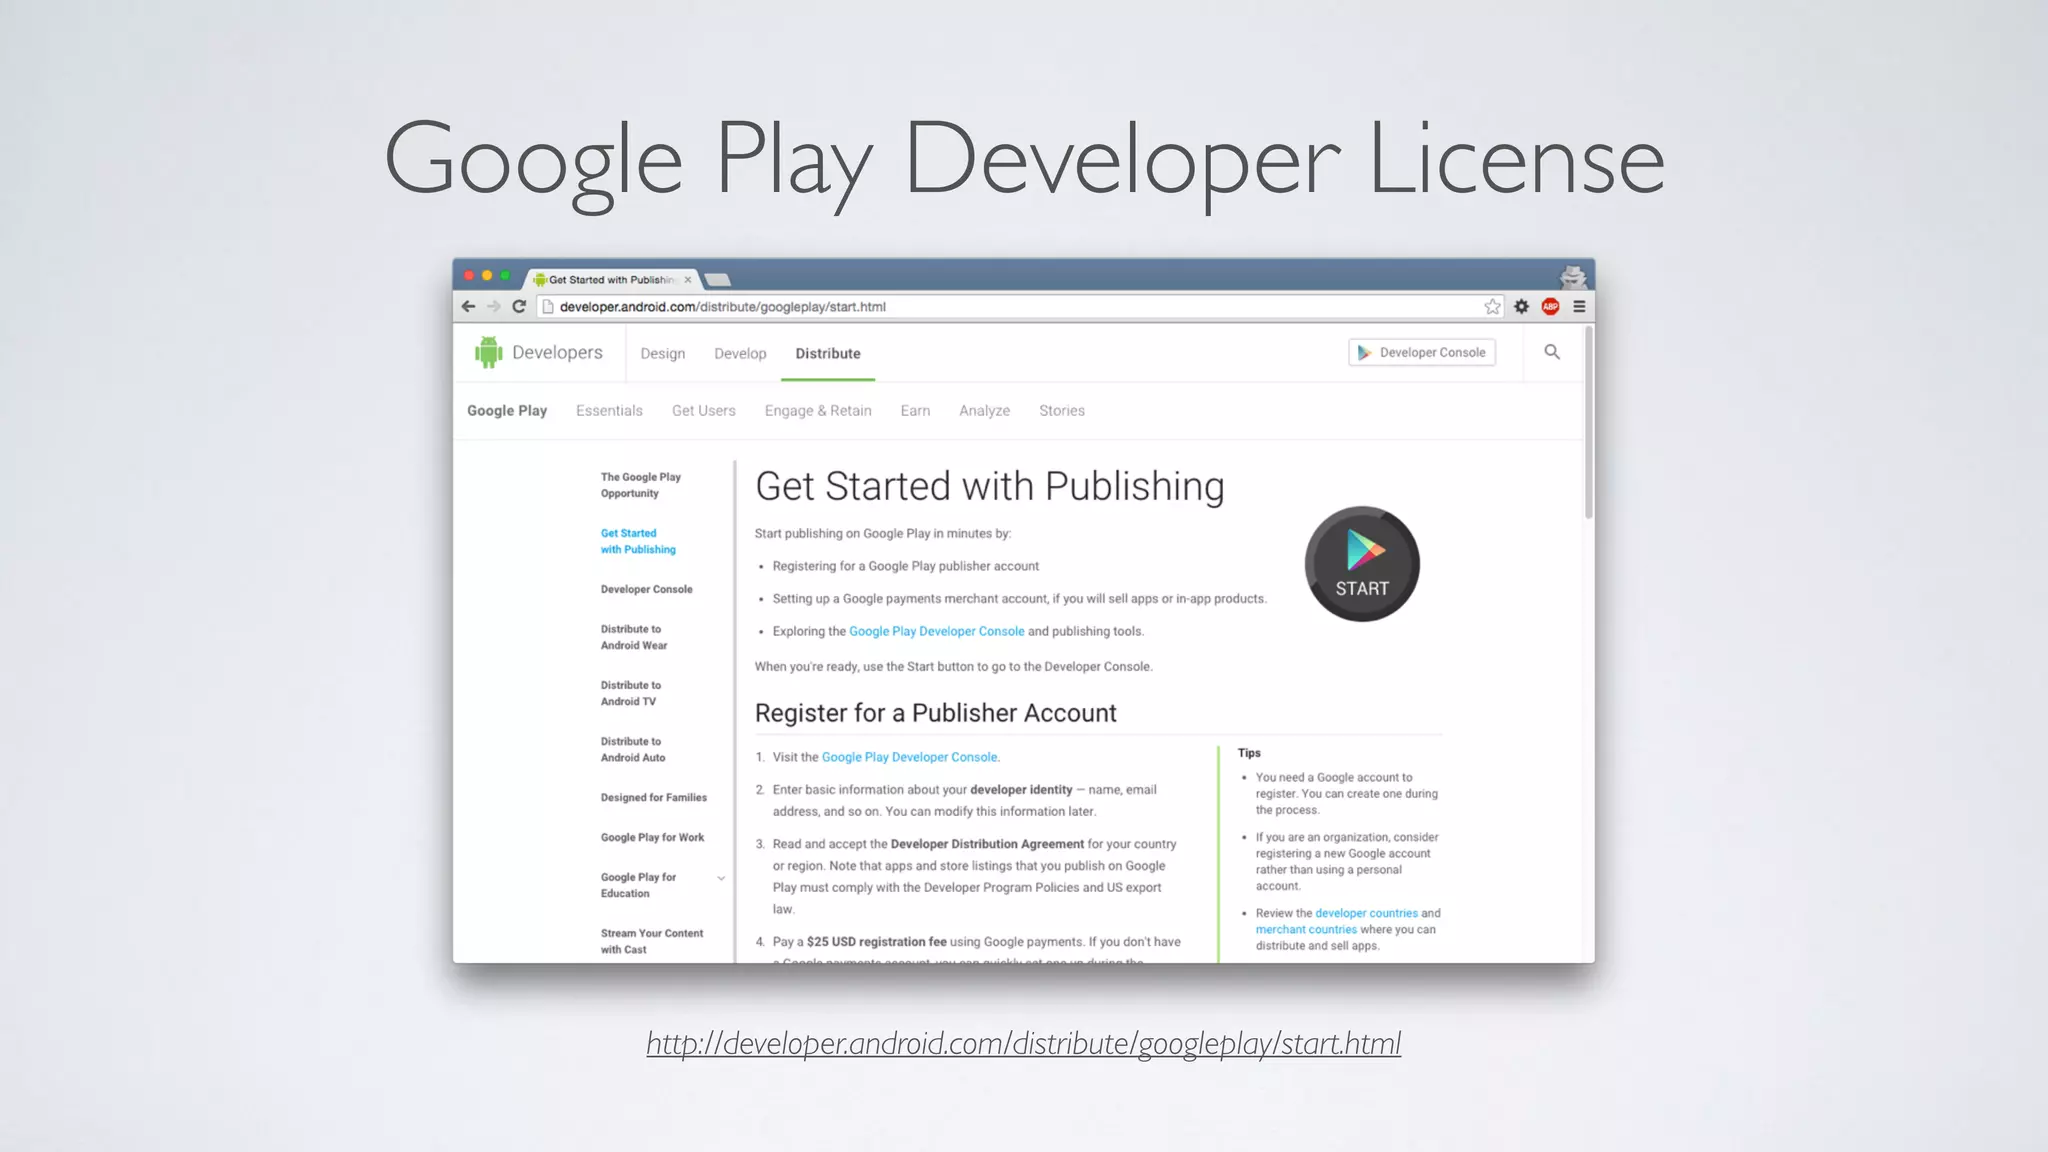The image size is (2048, 1152).
Task: Click the Developer Console button
Action: [1422, 352]
